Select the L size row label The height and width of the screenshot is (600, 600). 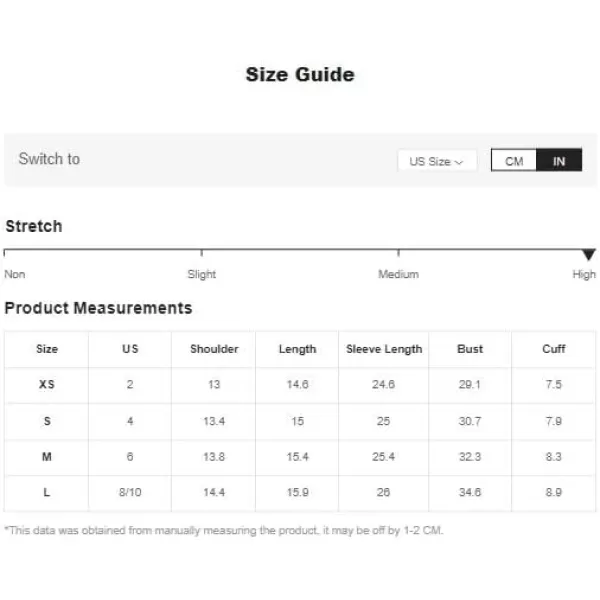click(x=47, y=492)
